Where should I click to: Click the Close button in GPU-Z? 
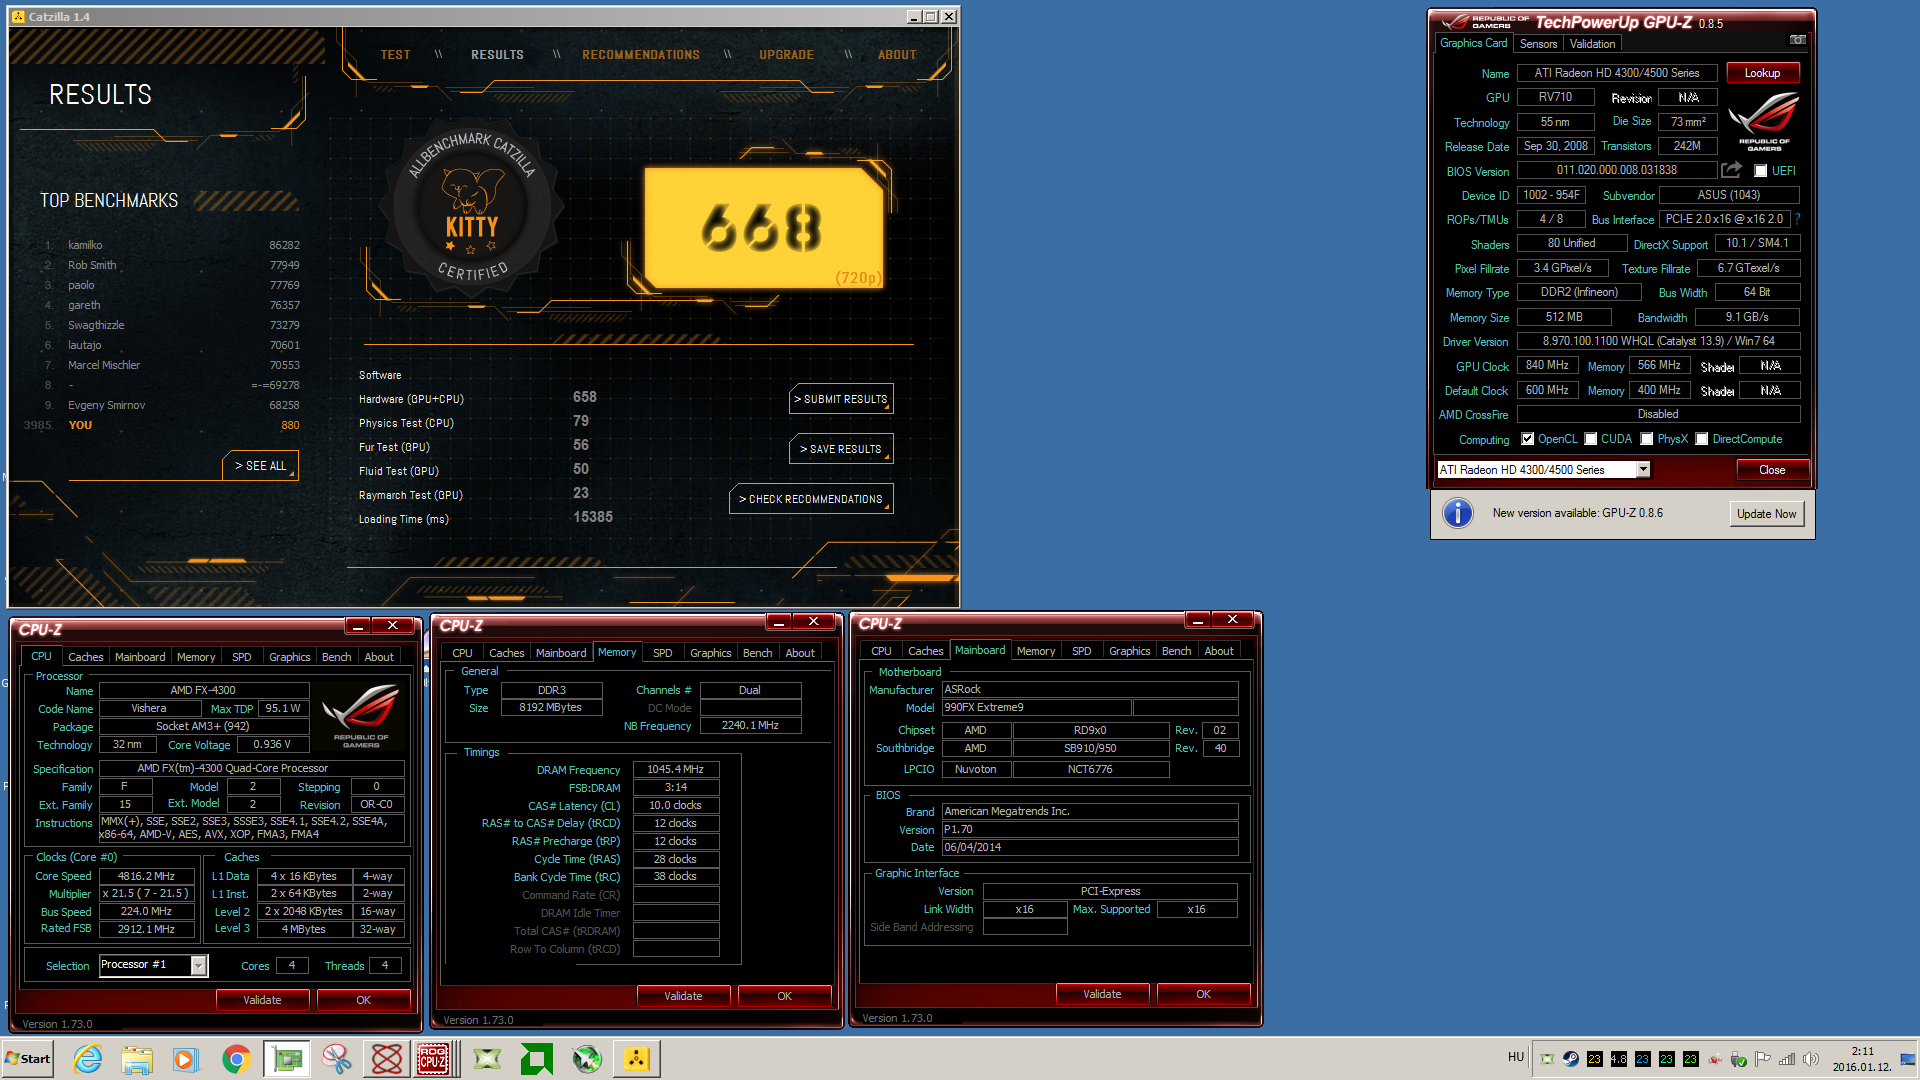point(1772,470)
